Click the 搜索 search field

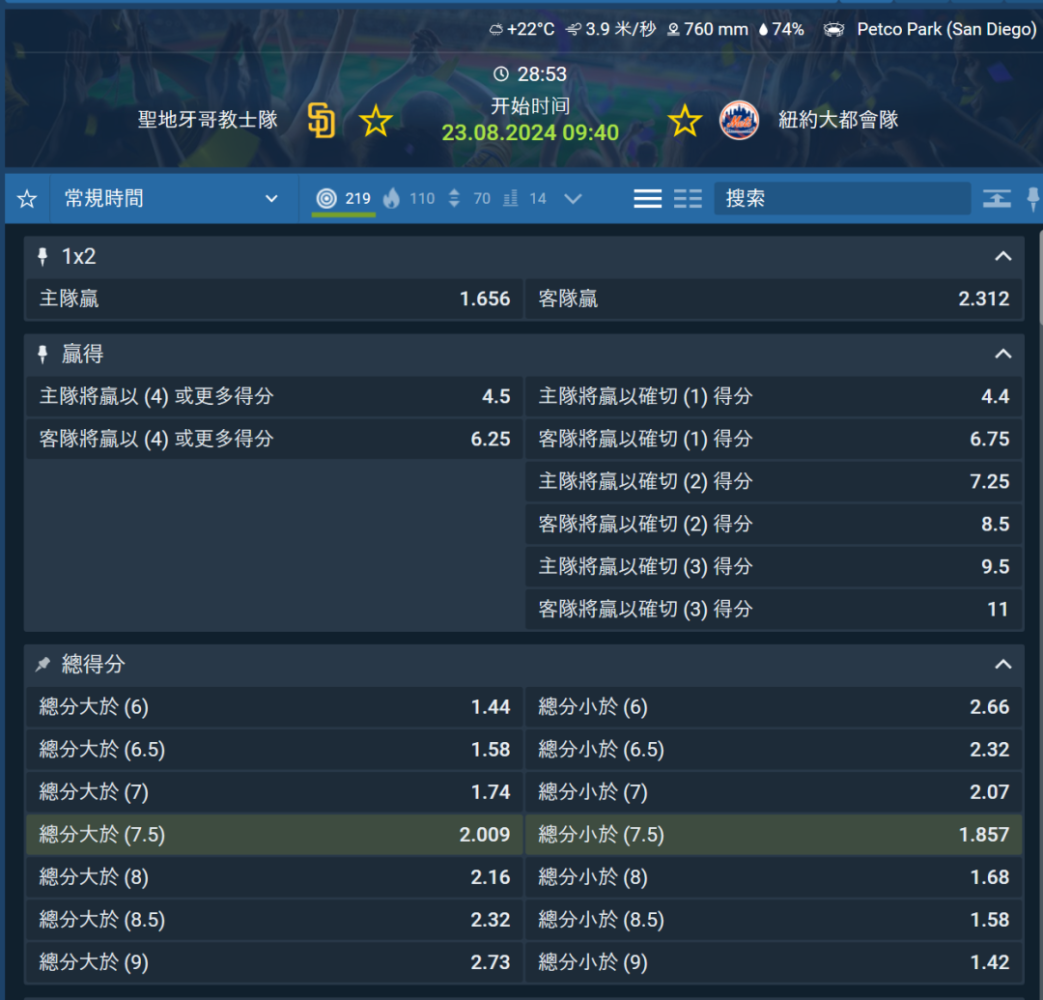click(x=841, y=199)
